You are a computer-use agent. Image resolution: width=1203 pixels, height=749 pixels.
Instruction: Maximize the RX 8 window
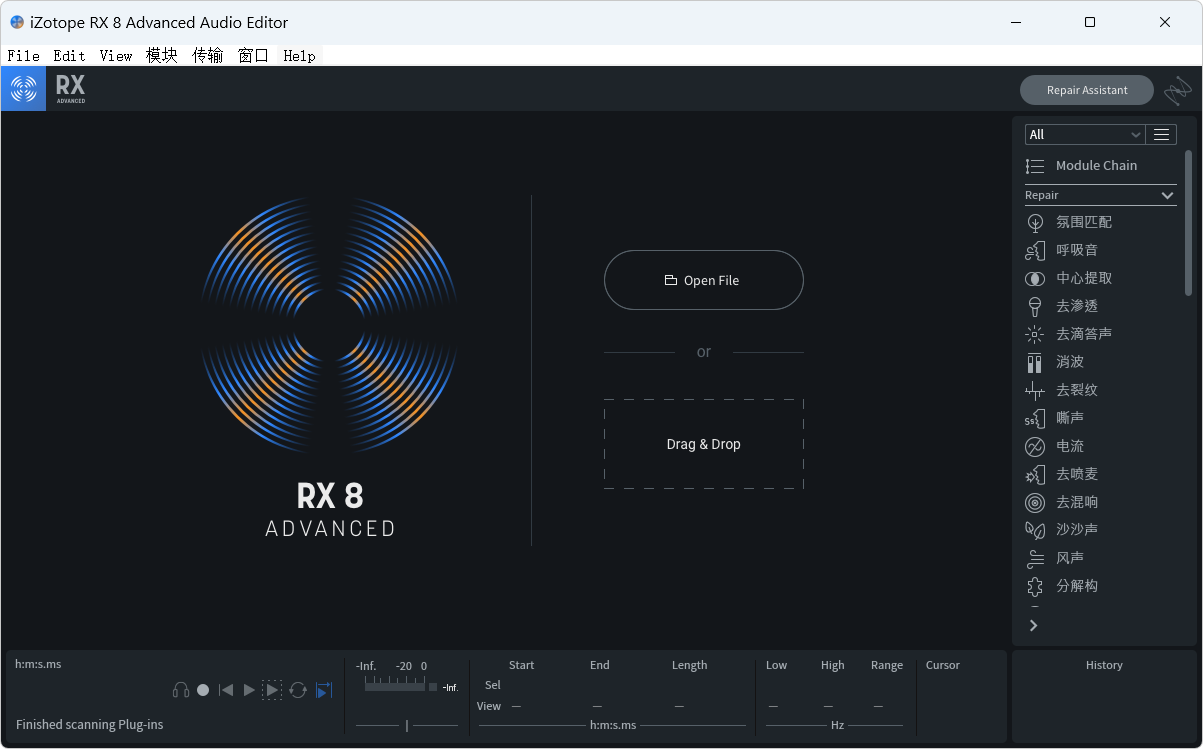click(1090, 22)
